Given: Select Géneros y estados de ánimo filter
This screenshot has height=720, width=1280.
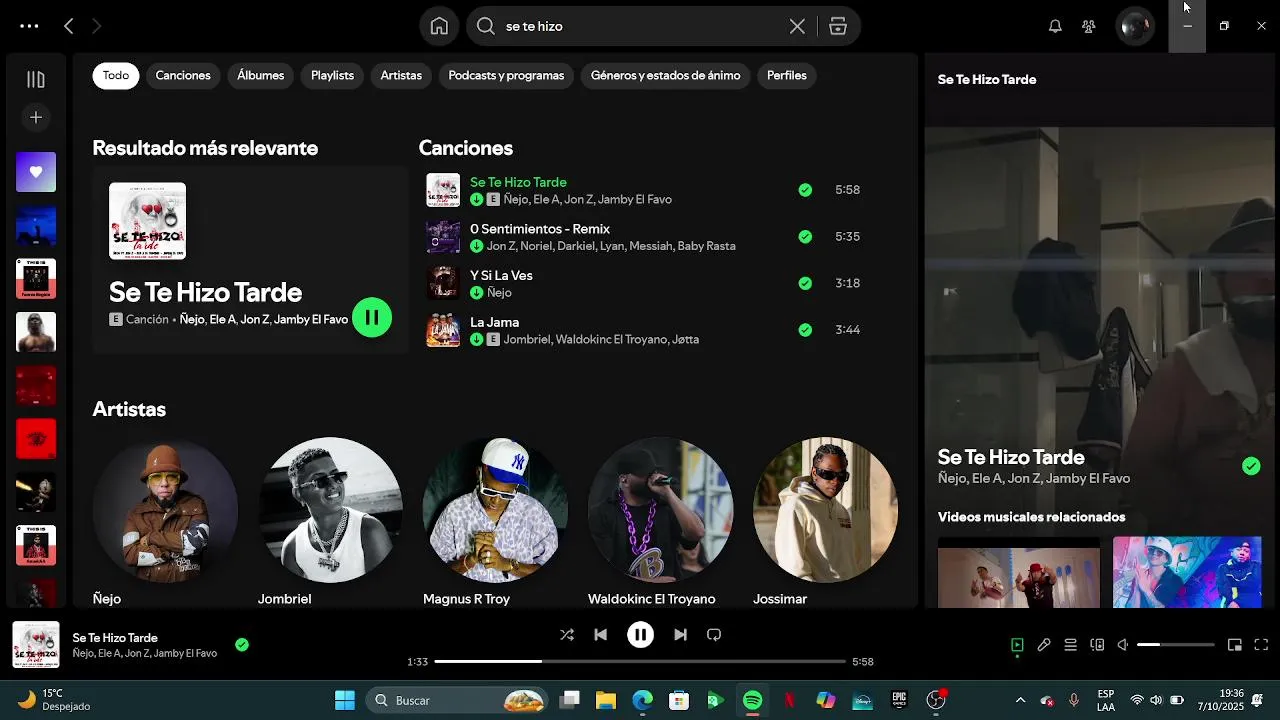Looking at the screenshot, I should coord(665,76).
